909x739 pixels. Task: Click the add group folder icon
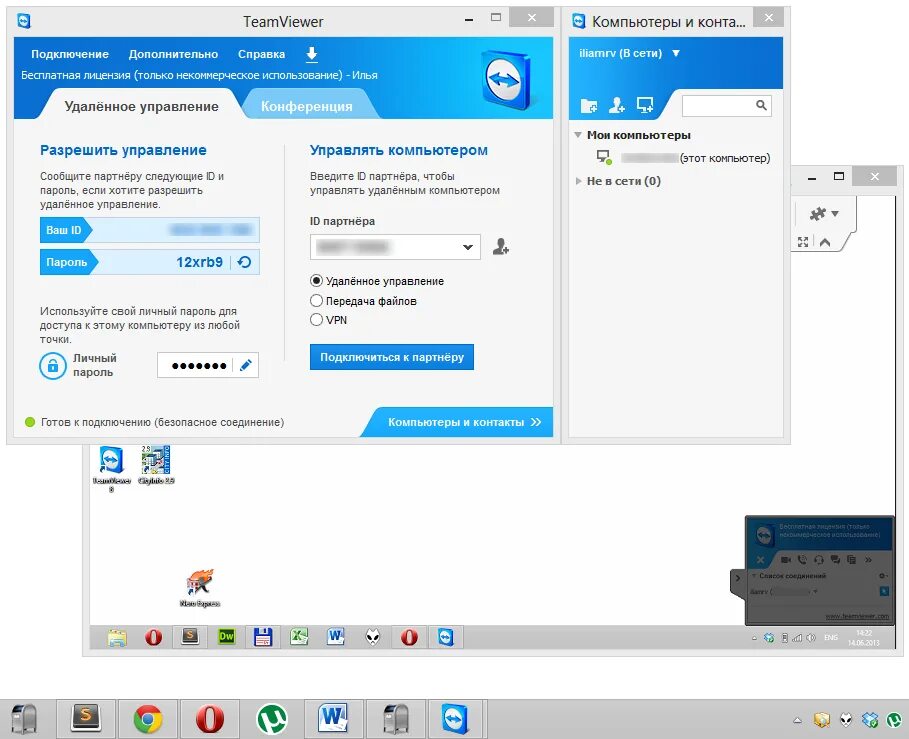click(x=589, y=105)
